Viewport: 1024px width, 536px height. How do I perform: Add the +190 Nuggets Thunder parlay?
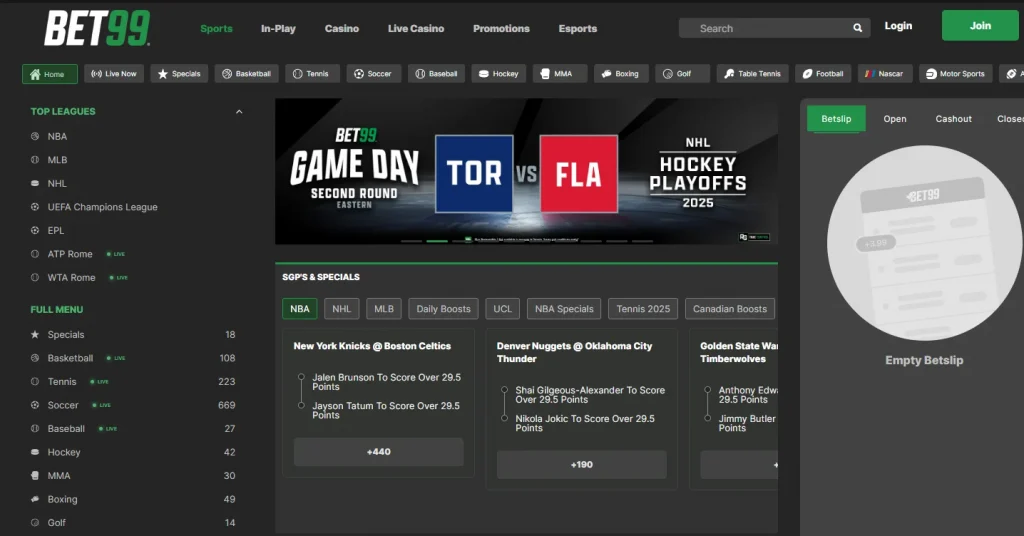pos(582,465)
